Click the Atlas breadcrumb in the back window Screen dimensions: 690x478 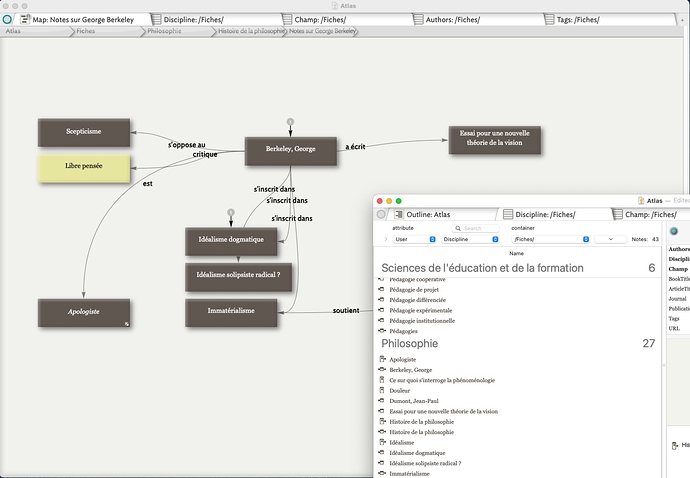[x=13, y=31]
